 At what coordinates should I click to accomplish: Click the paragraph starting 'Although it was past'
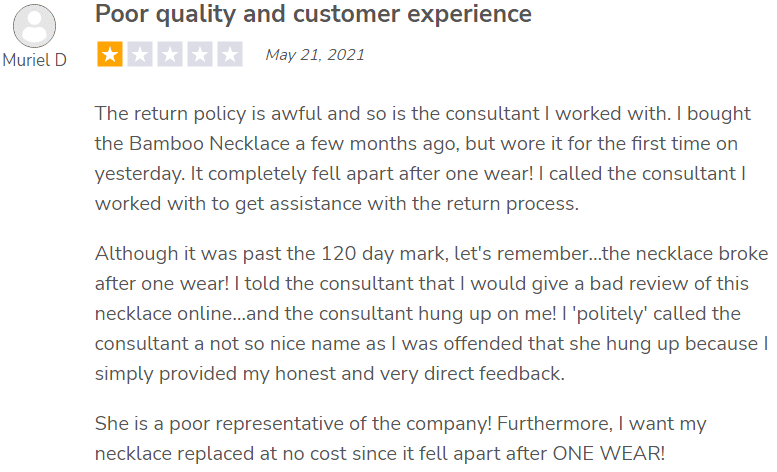[x=431, y=314]
